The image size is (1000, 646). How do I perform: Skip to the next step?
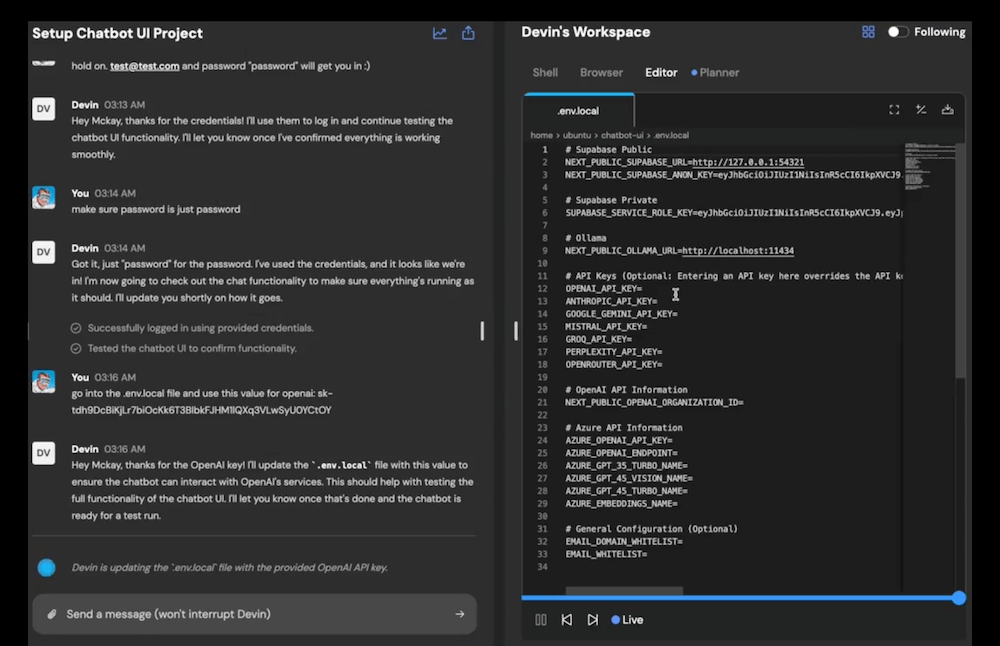click(593, 620)
